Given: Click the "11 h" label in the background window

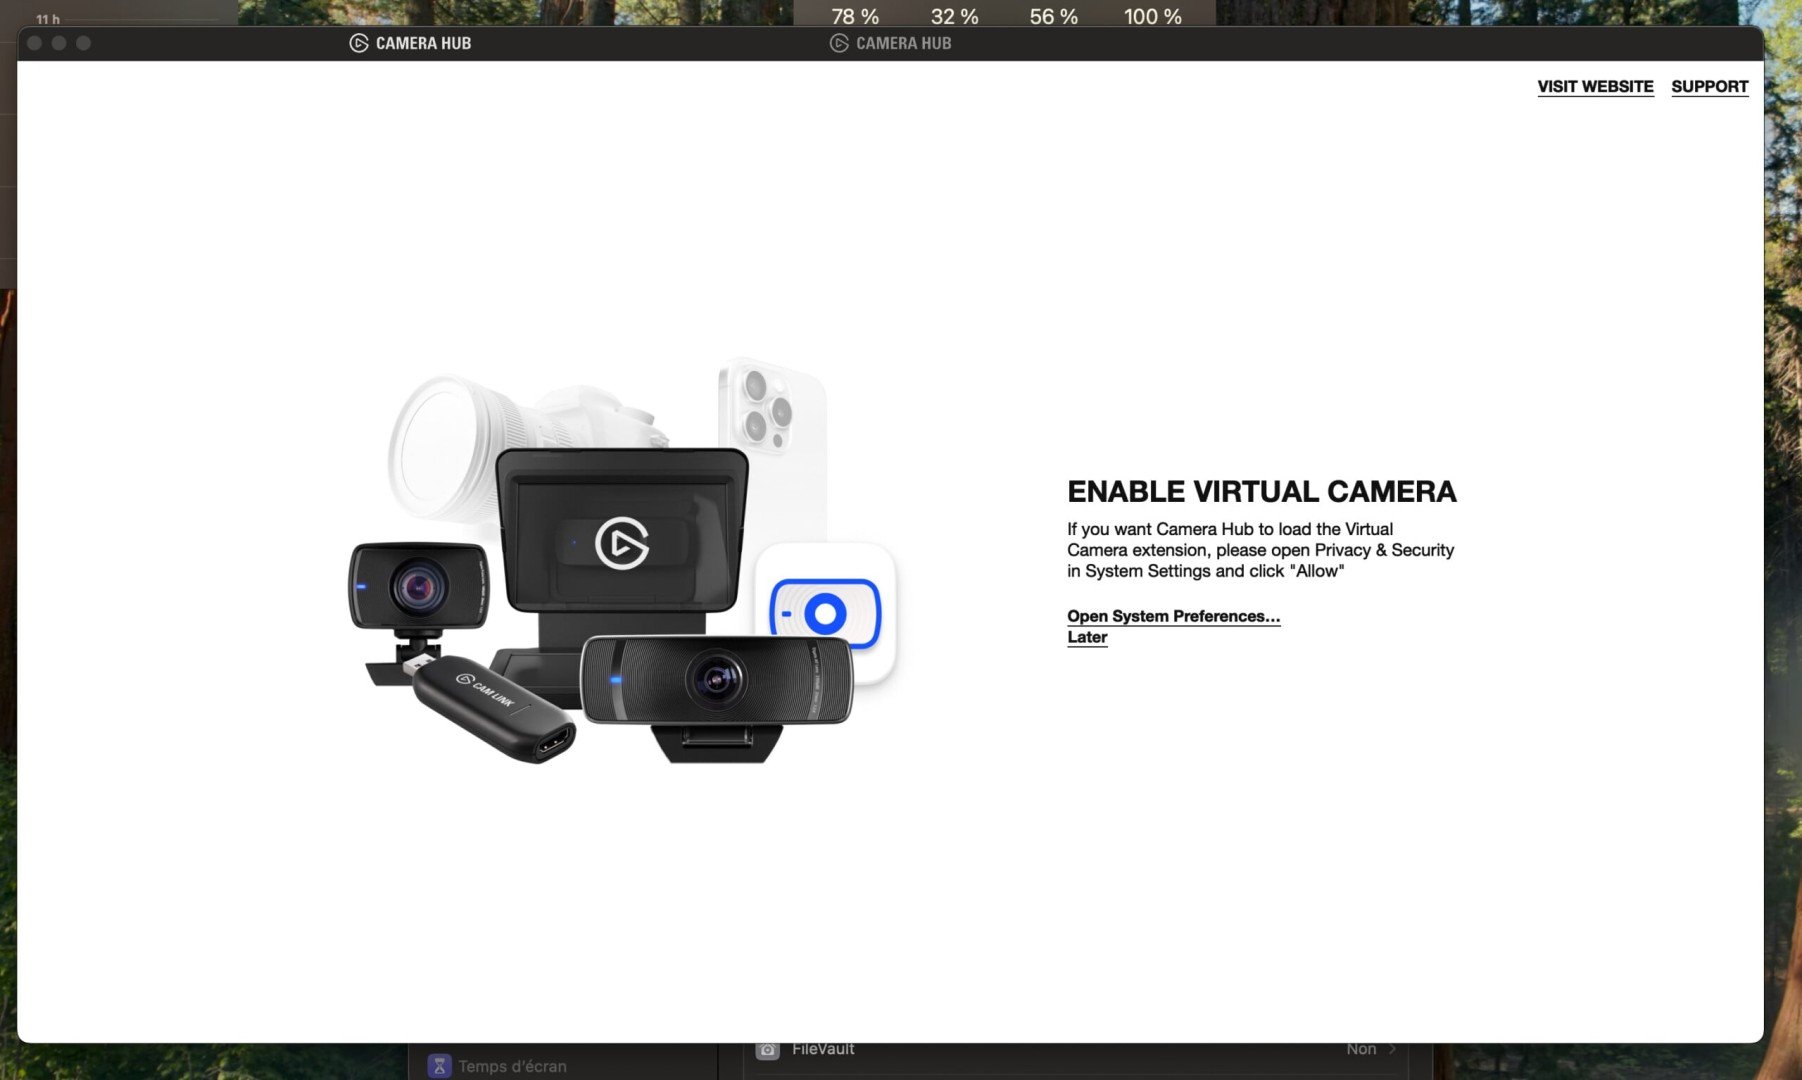Looking at the screenshot, I should 48,19.
